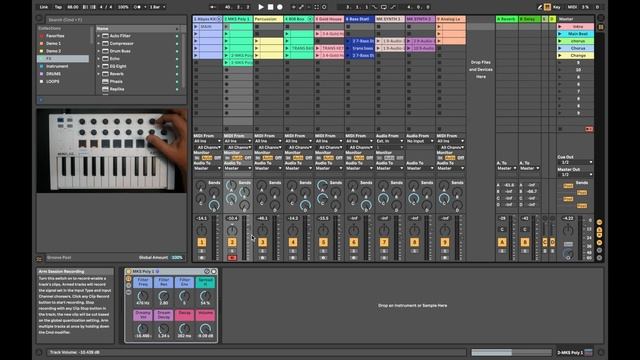Select Demo 1 collection
Image resolution: width=640 pixels, height=360 pixels.
(x=53, y=43)
